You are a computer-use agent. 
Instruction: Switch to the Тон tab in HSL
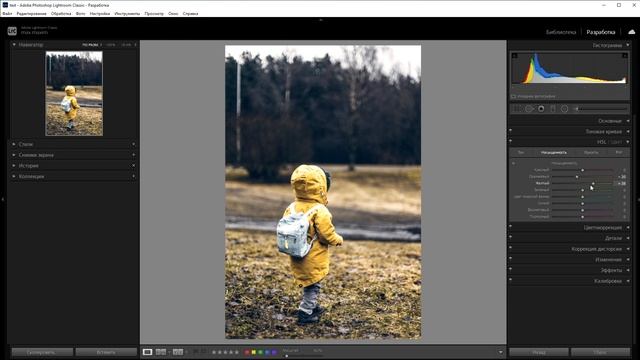click(x=521, y=152)
